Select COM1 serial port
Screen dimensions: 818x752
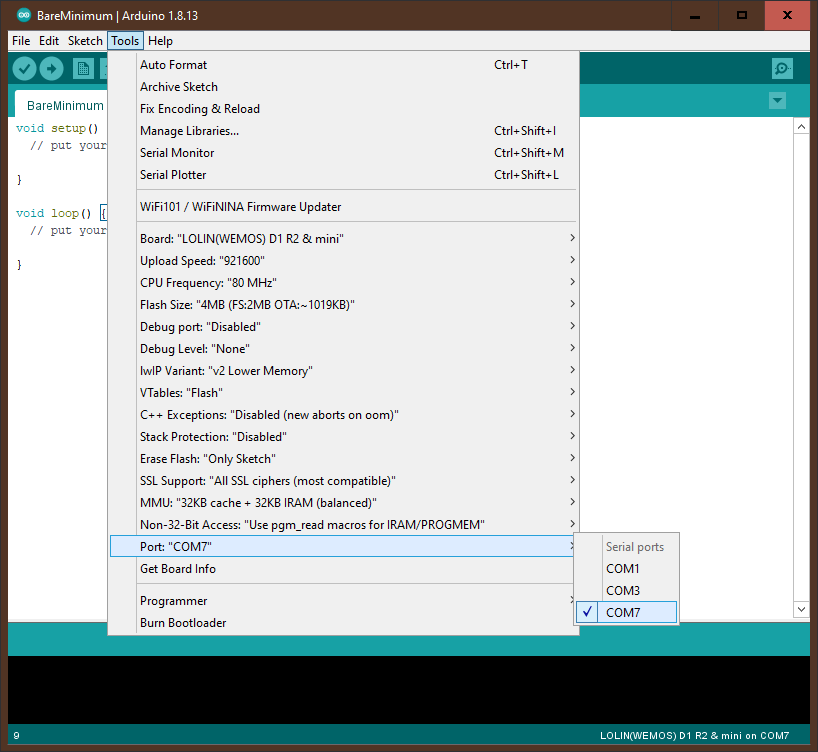point(627,568)
